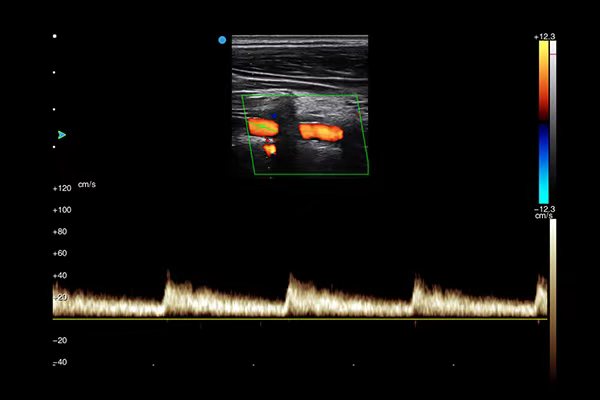Click the blue-cyan lower color velocity bar
The width and height of the screenshot is (600, 400).
pyautogui.click(x=543, y=163)
